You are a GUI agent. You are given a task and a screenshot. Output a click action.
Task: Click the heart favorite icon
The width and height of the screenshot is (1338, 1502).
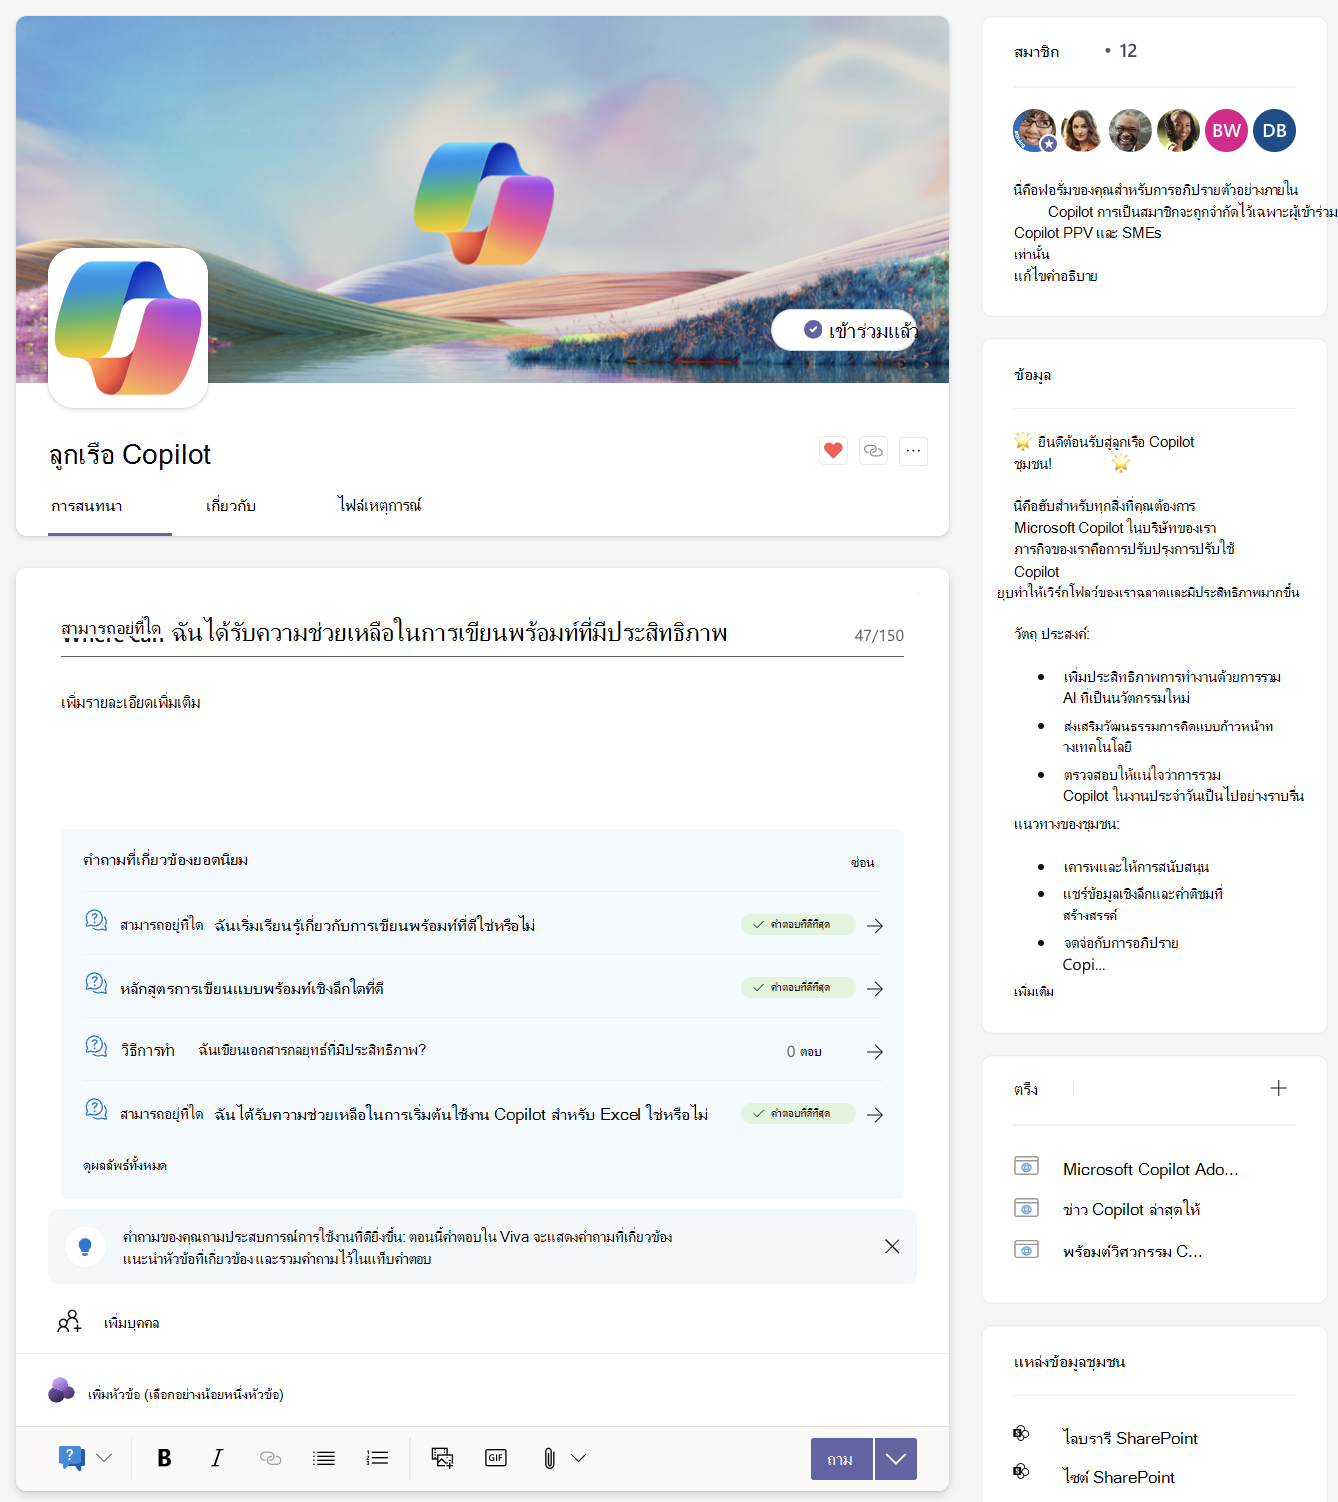pyautogui.click(x=833, y=451)
